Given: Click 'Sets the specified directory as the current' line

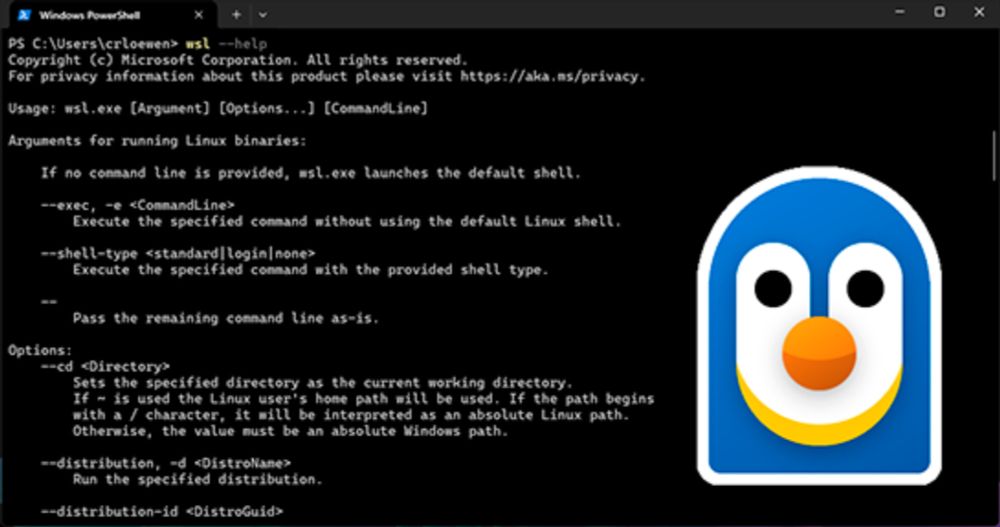Looking at the screenshot, I should coord(323,383).
